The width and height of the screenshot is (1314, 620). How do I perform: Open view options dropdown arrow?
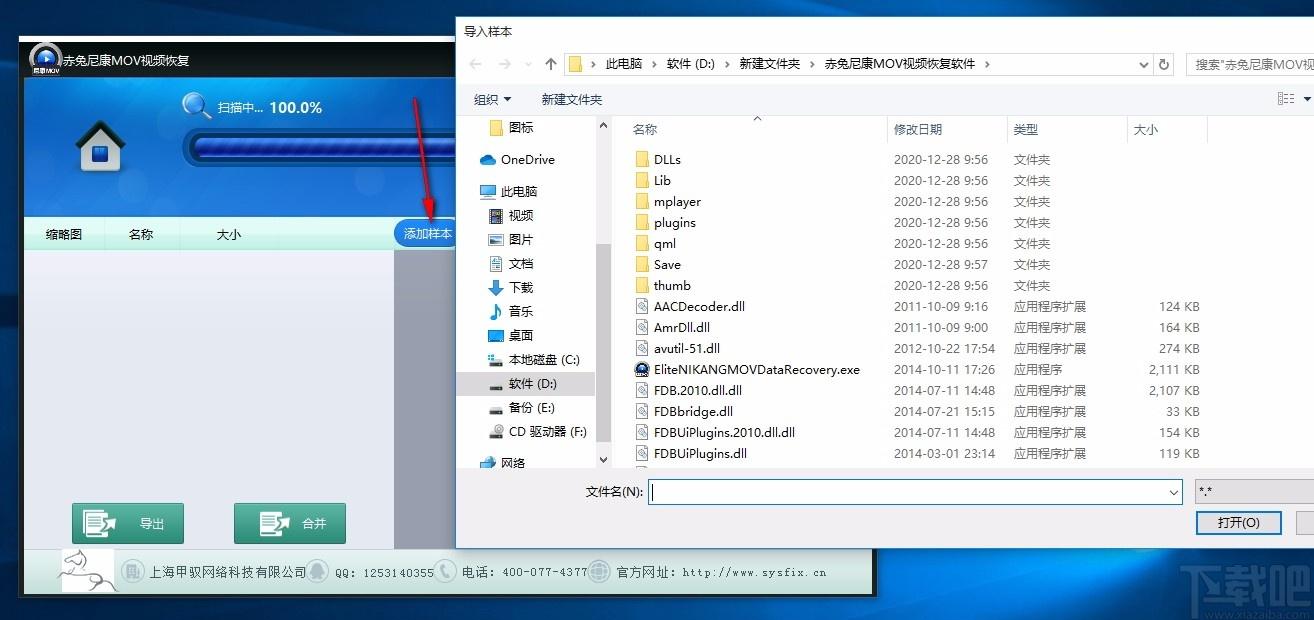1307,99
